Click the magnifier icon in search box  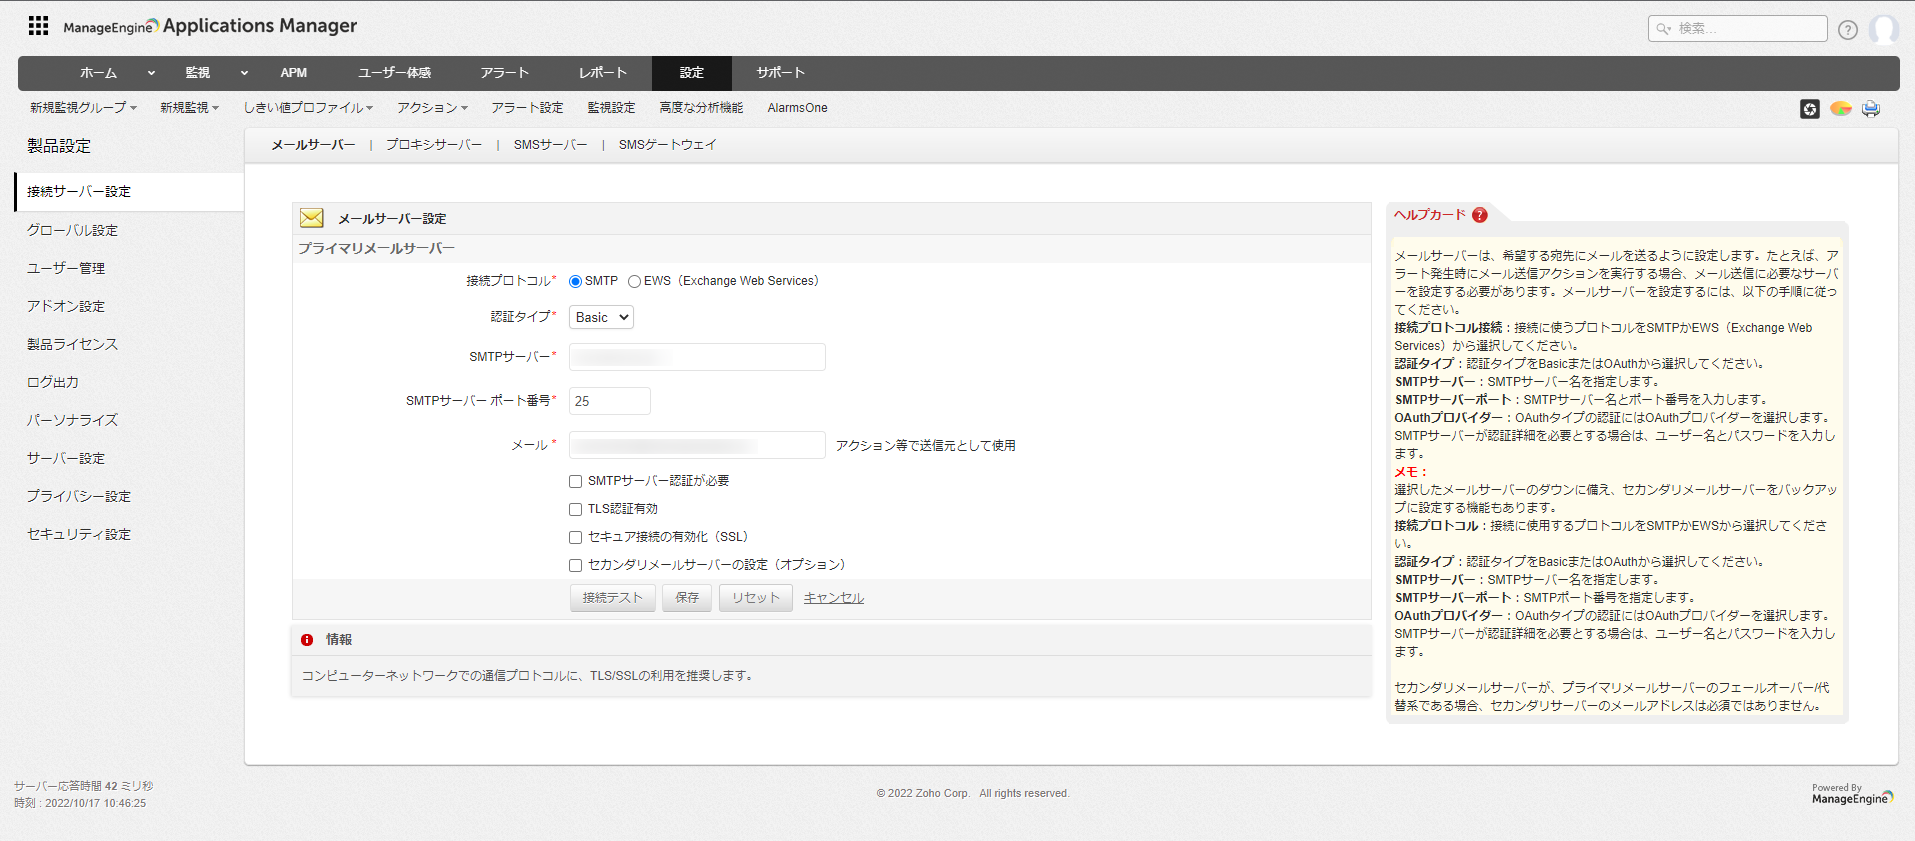point(1663,29)
